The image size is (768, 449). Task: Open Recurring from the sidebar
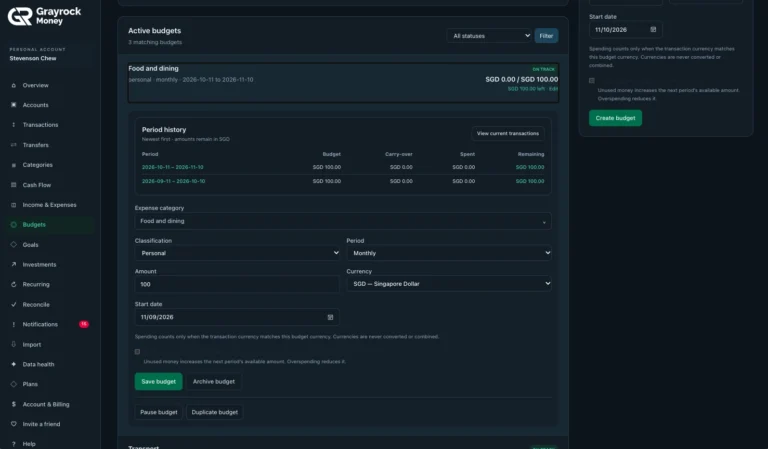point(36,284)
